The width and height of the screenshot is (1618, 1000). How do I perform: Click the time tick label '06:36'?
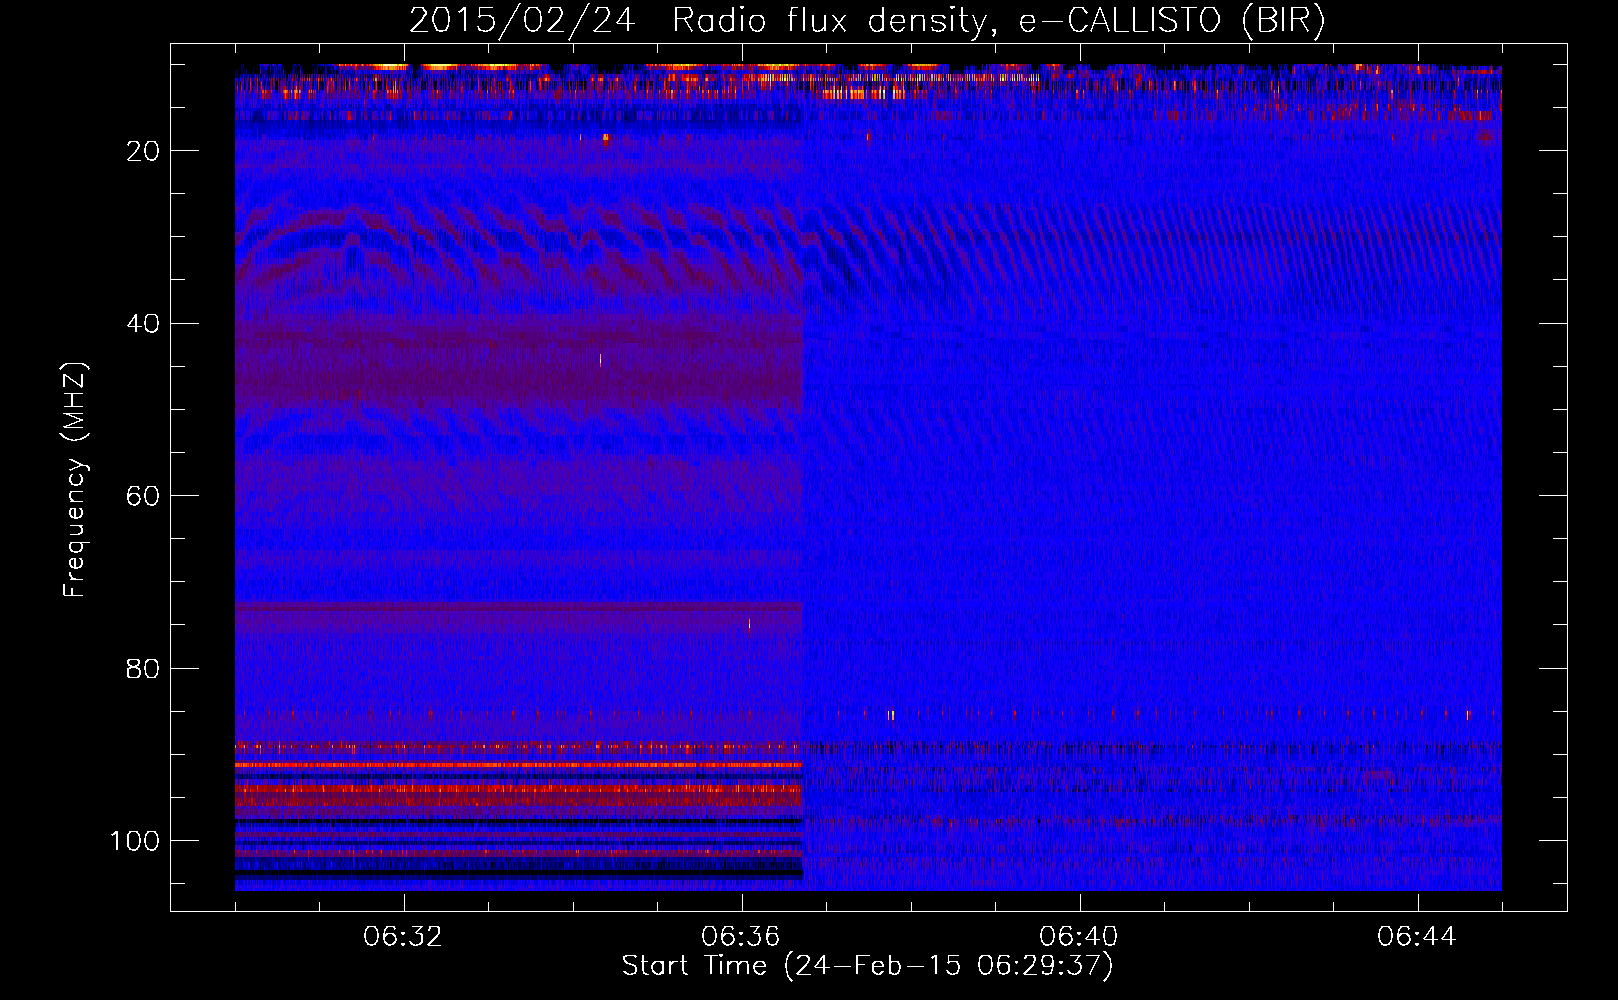coord(741,937)
